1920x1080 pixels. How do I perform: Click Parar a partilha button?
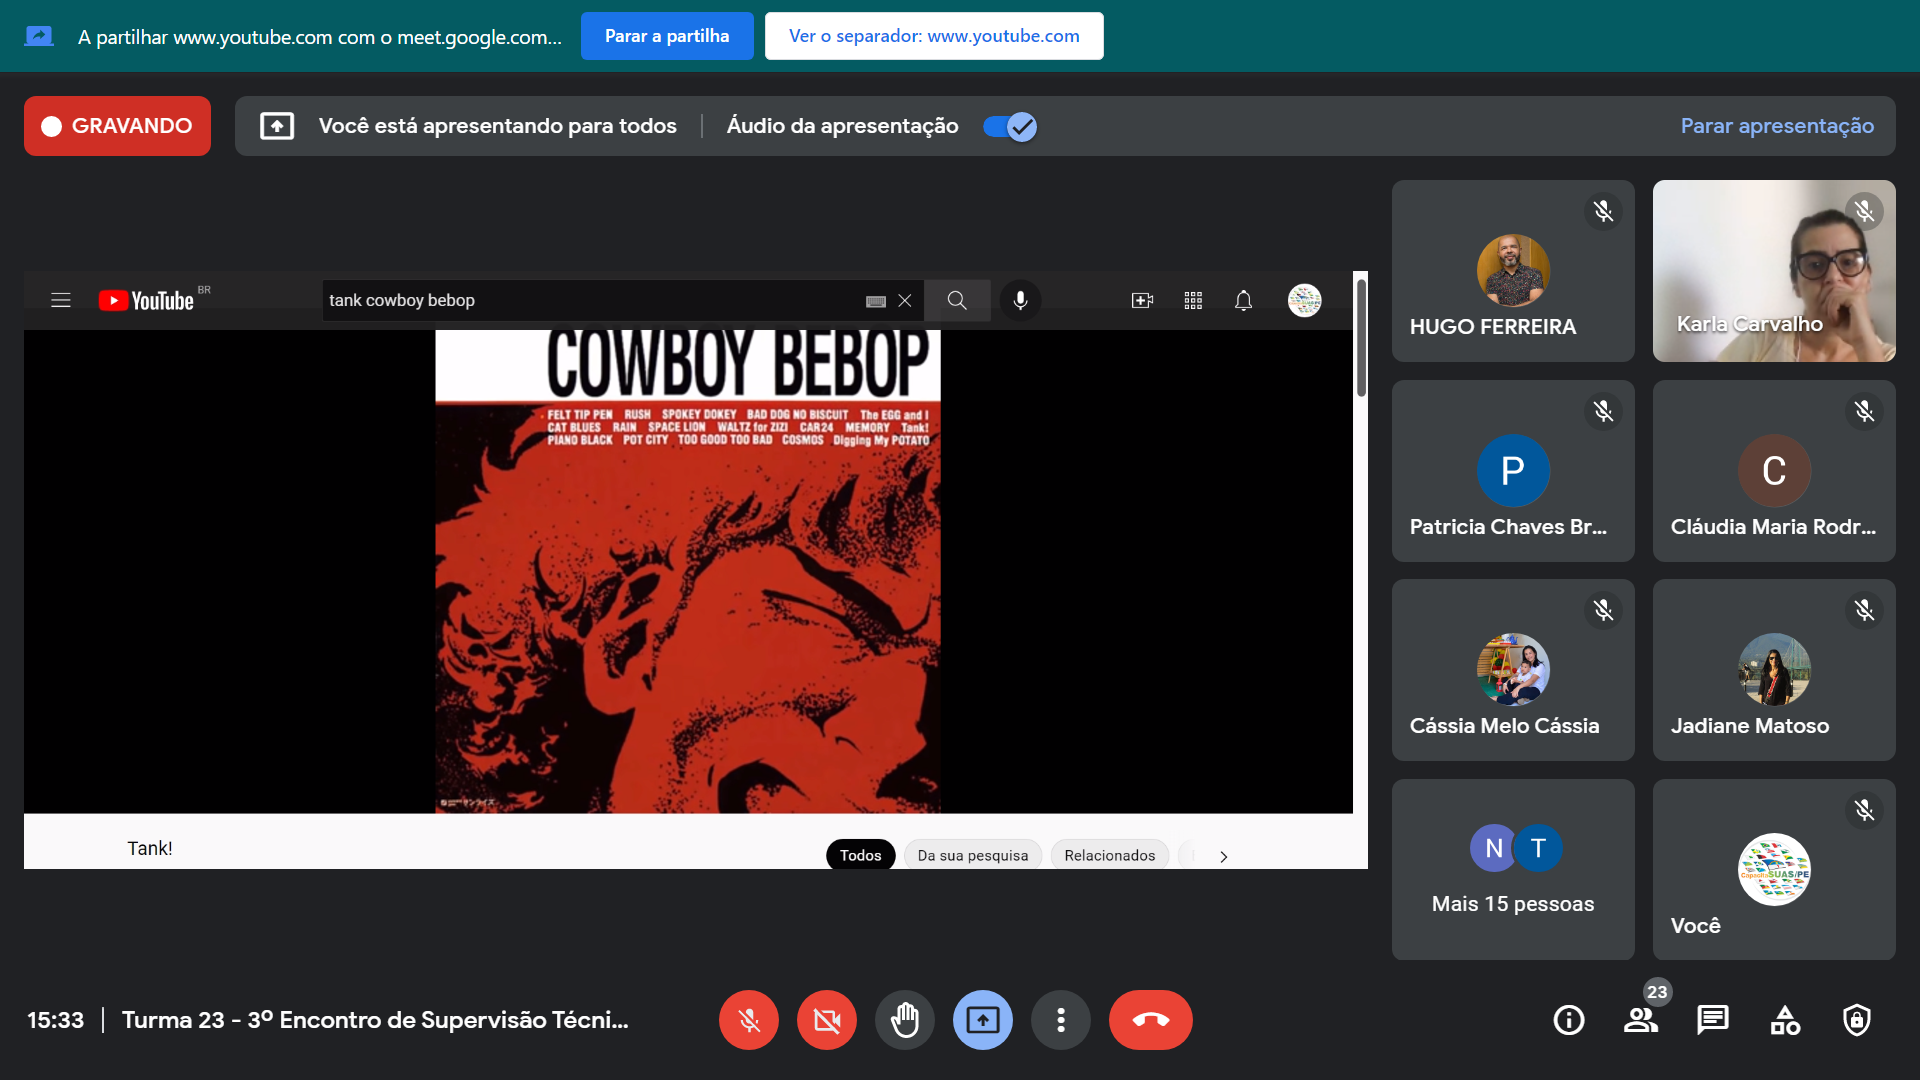tap(667, 36)
